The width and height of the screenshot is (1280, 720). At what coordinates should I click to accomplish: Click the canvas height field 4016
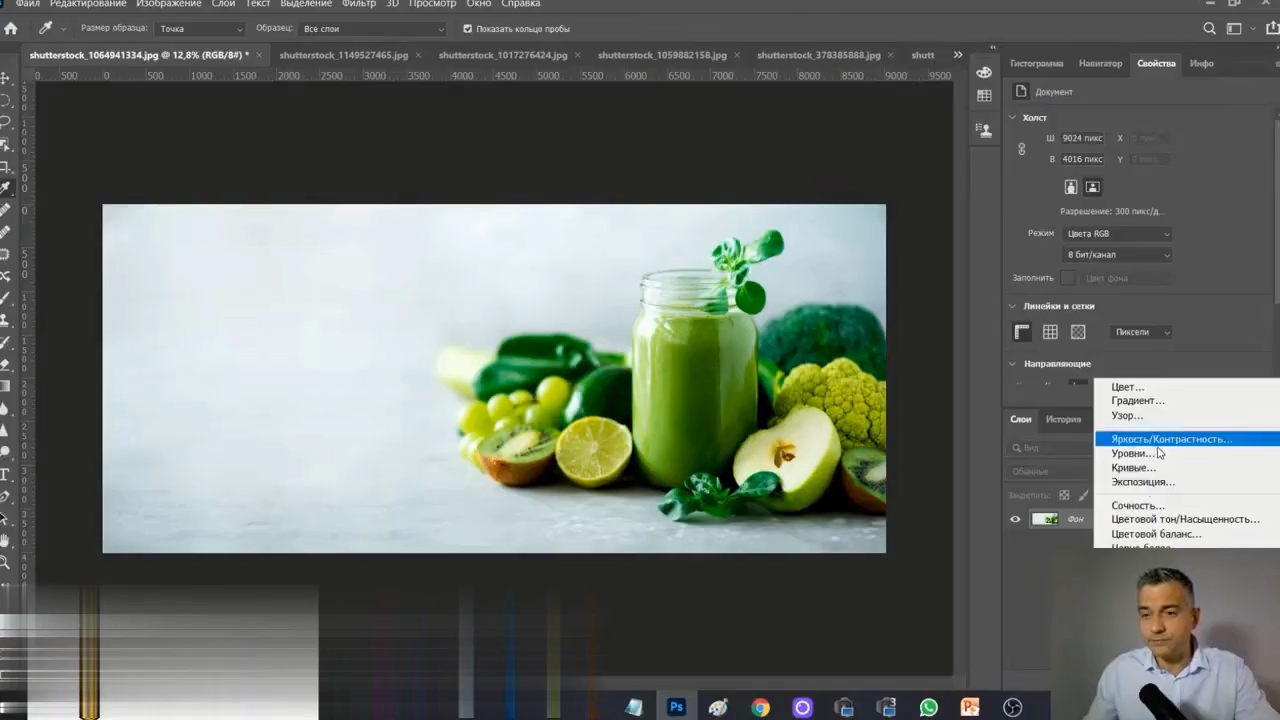[1082, 159]
